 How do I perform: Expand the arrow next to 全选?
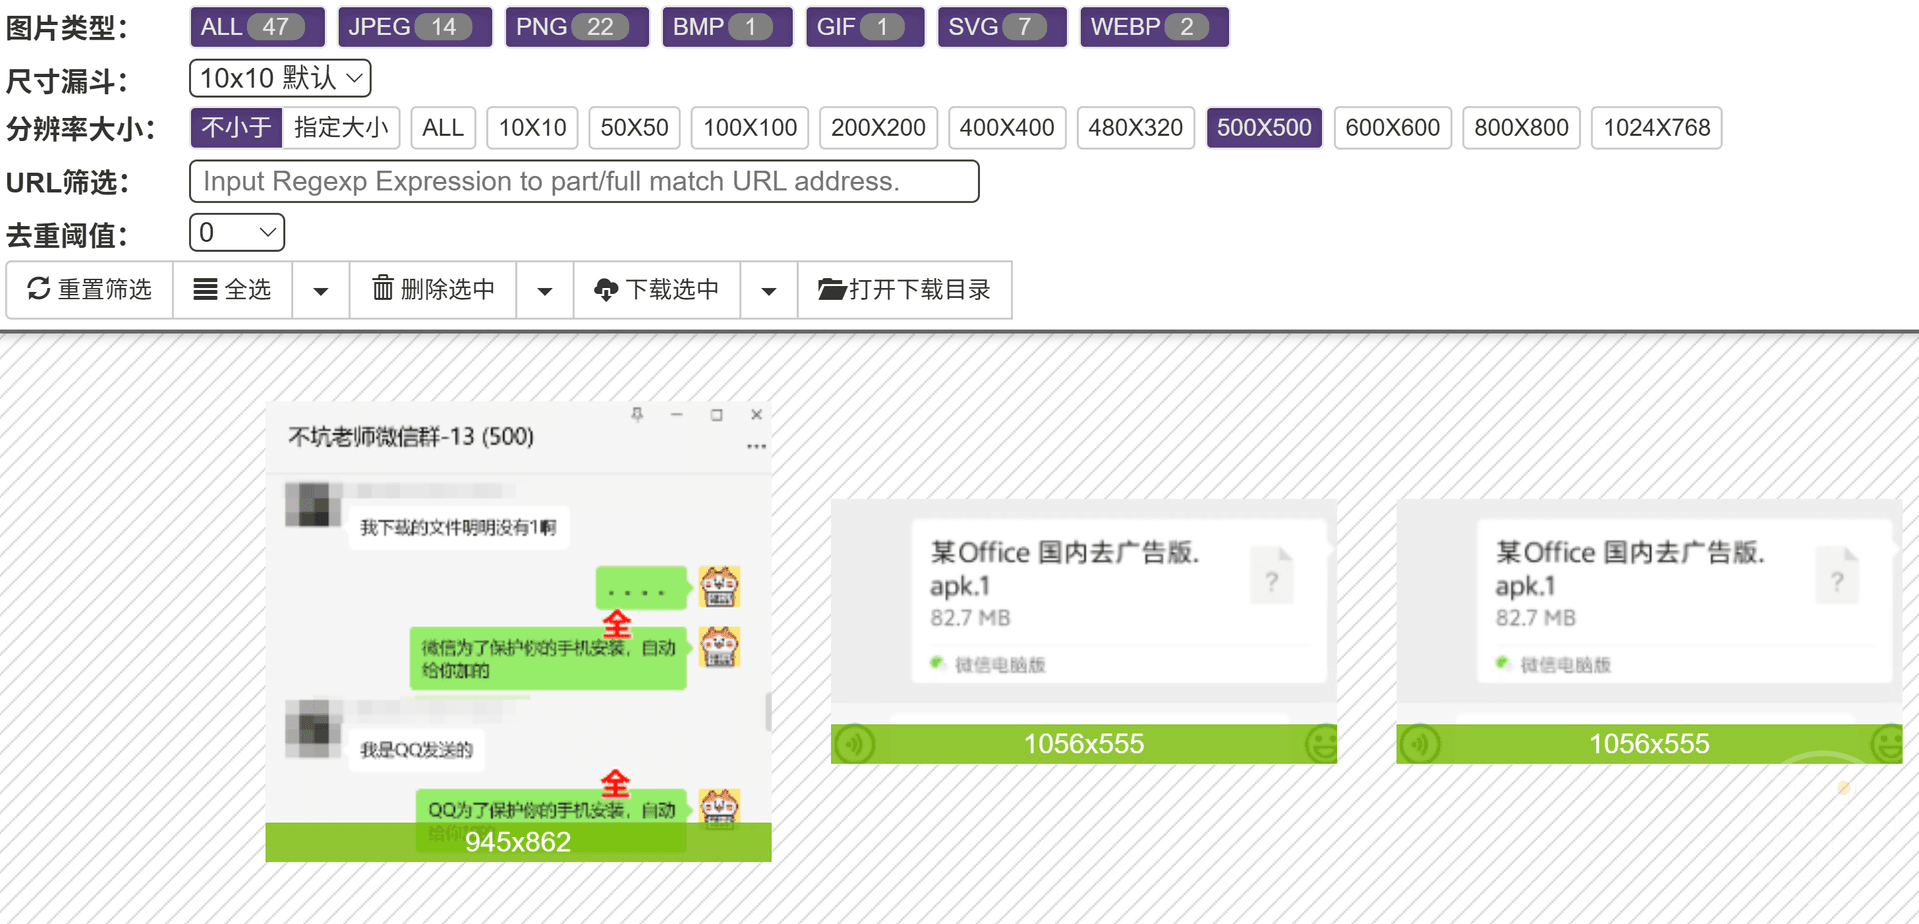coord(321,290)
